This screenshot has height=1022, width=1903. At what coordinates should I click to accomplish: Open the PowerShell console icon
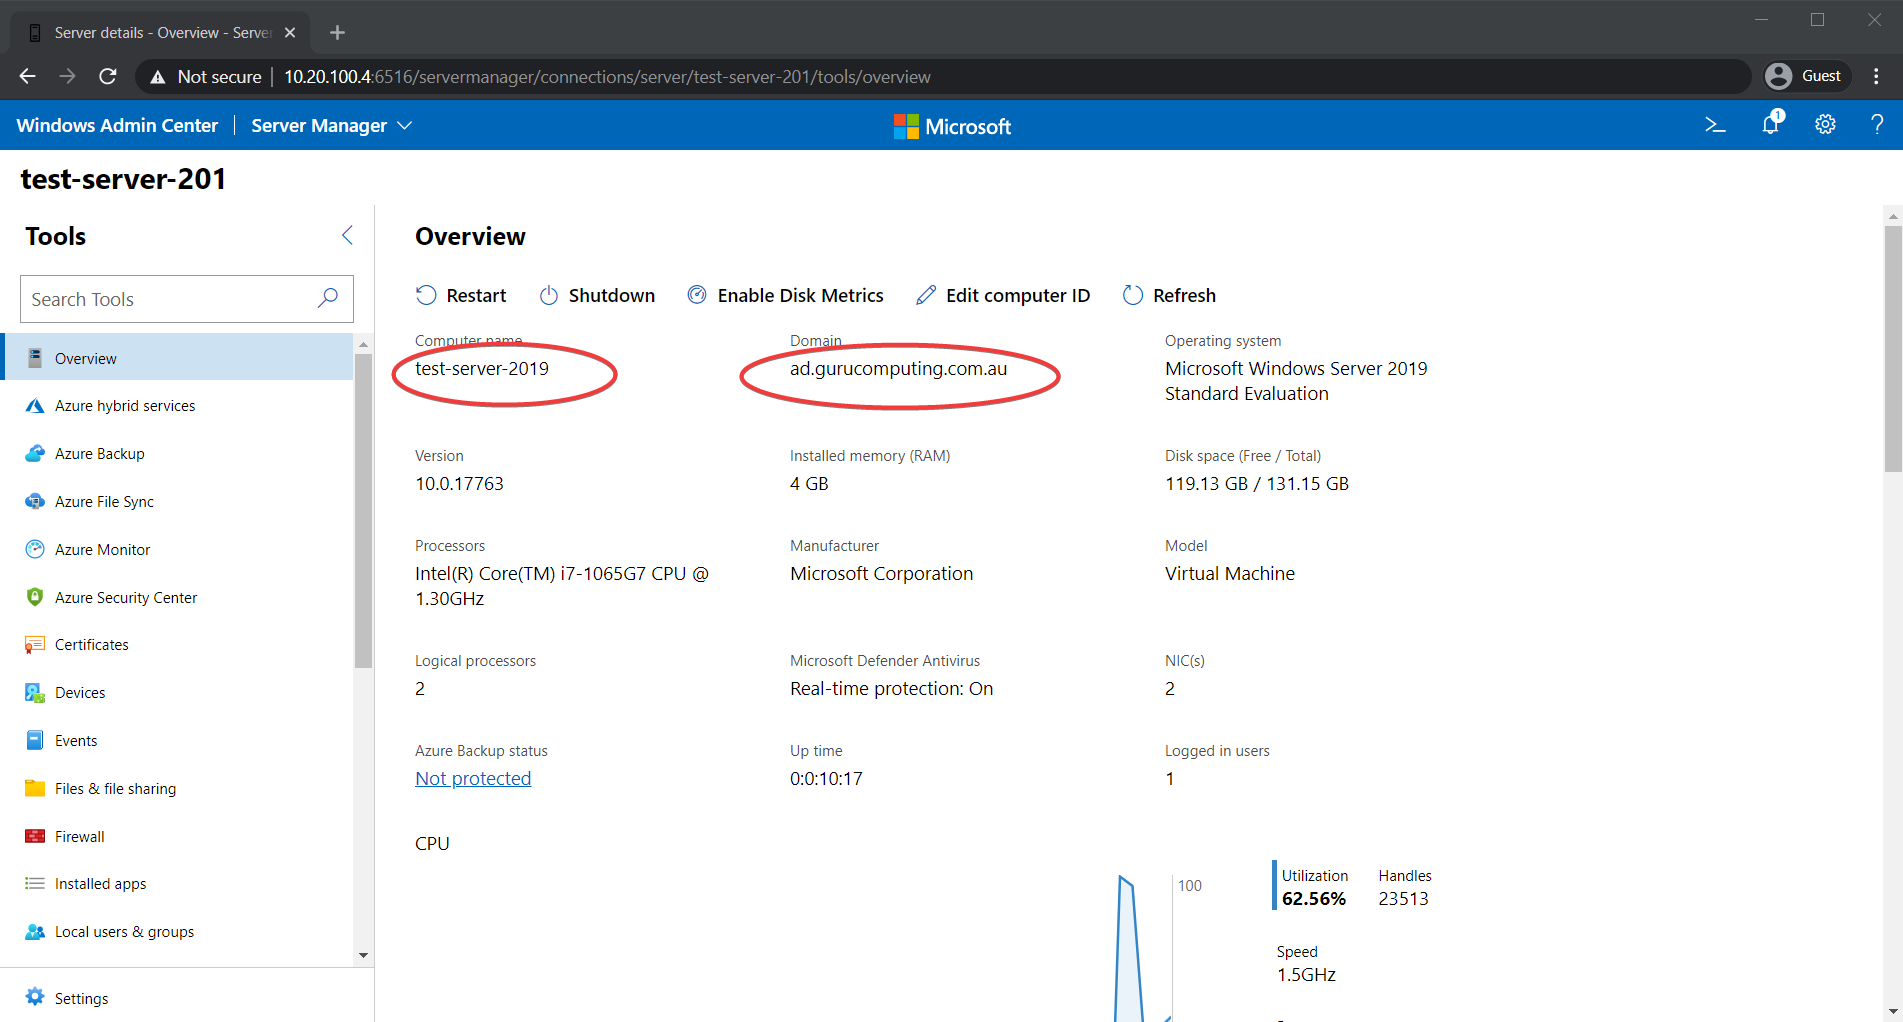(1715, 125)
